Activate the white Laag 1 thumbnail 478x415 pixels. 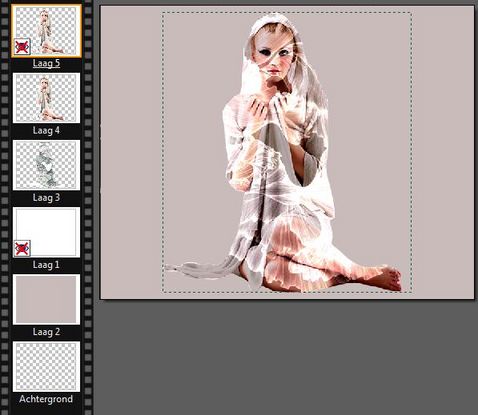(46, 232)
